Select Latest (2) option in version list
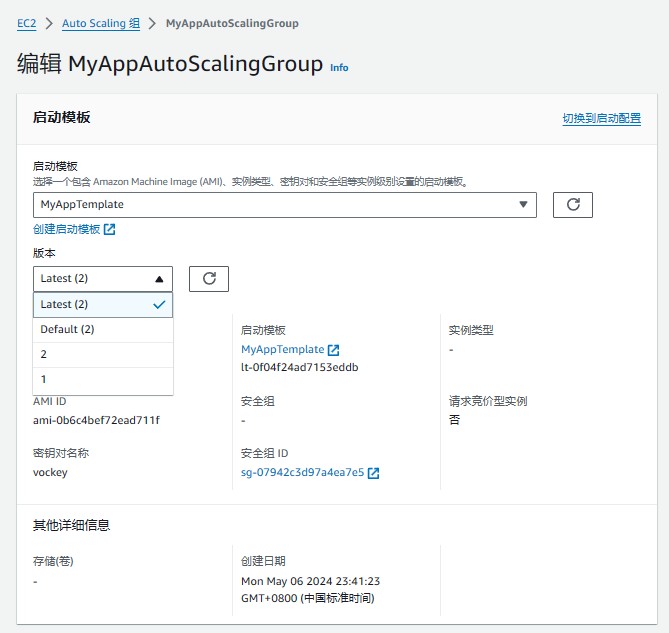 pyautogui.click(x=103, y=305)
